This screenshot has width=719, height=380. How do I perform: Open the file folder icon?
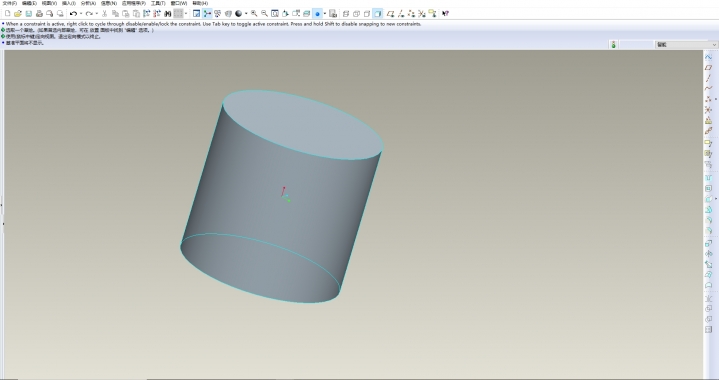[x=18, y=14]
